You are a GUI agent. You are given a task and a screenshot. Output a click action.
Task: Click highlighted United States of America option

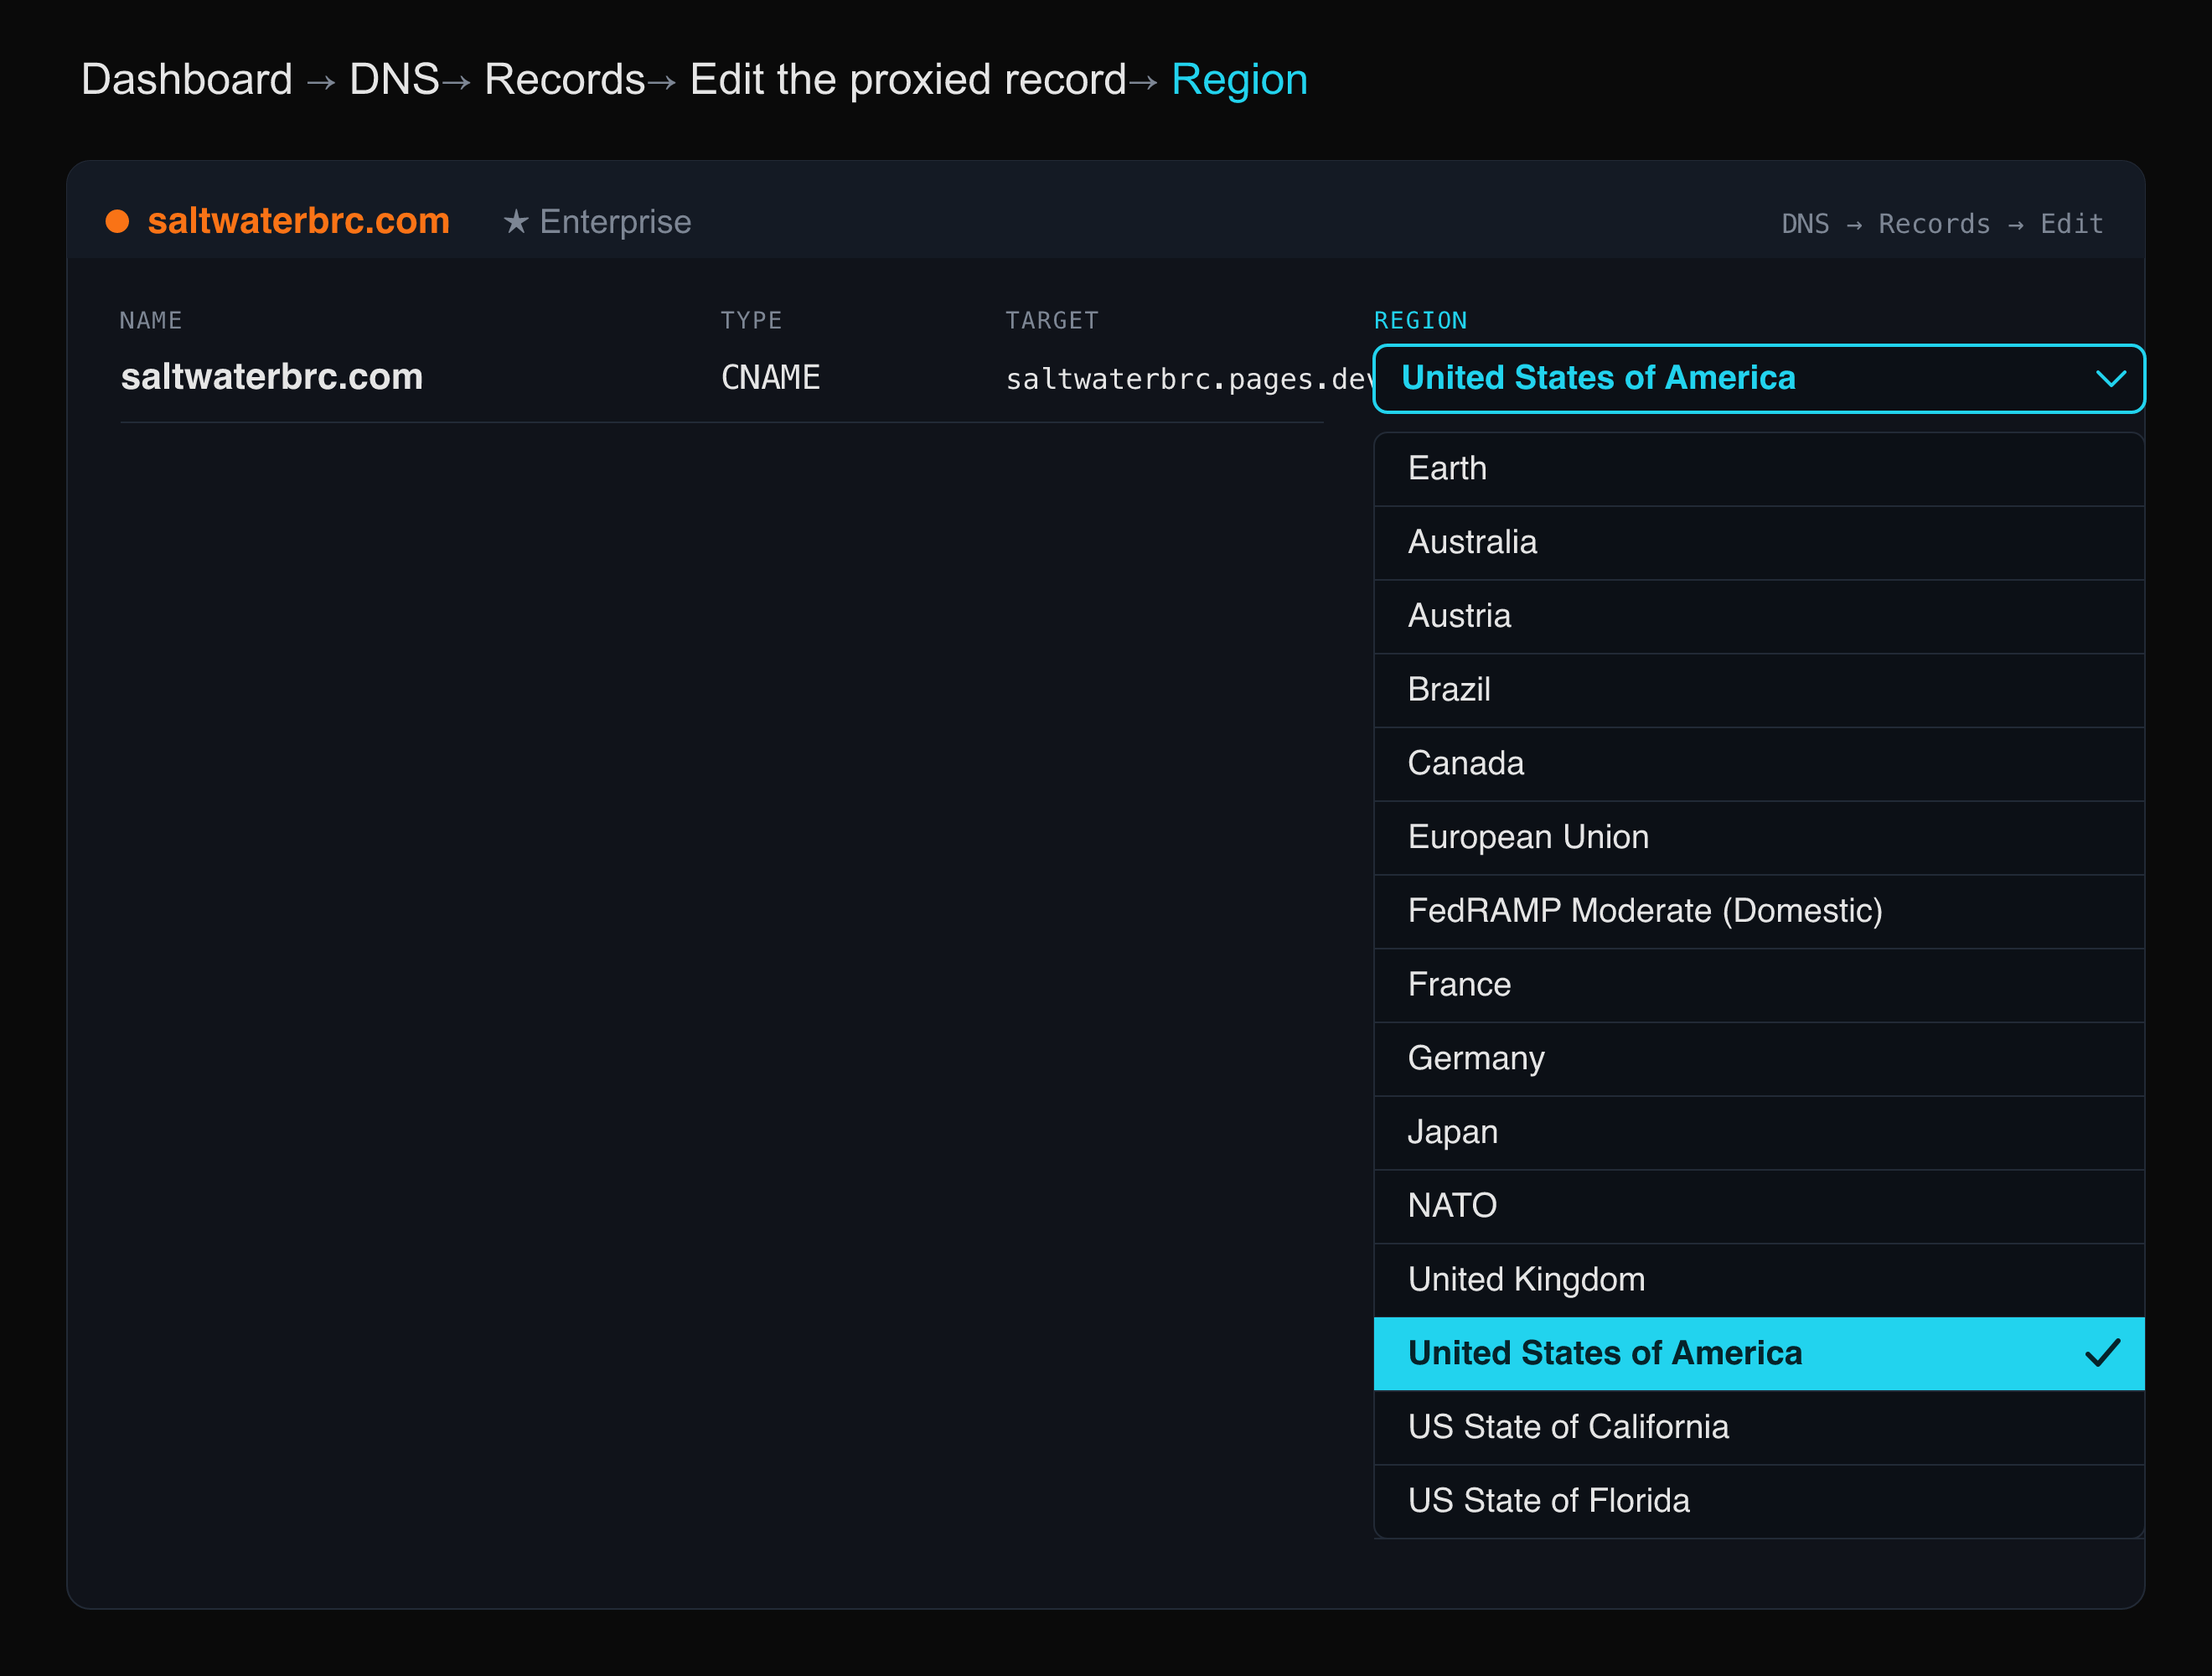pyautogui.click(x=1758, y=1354)
